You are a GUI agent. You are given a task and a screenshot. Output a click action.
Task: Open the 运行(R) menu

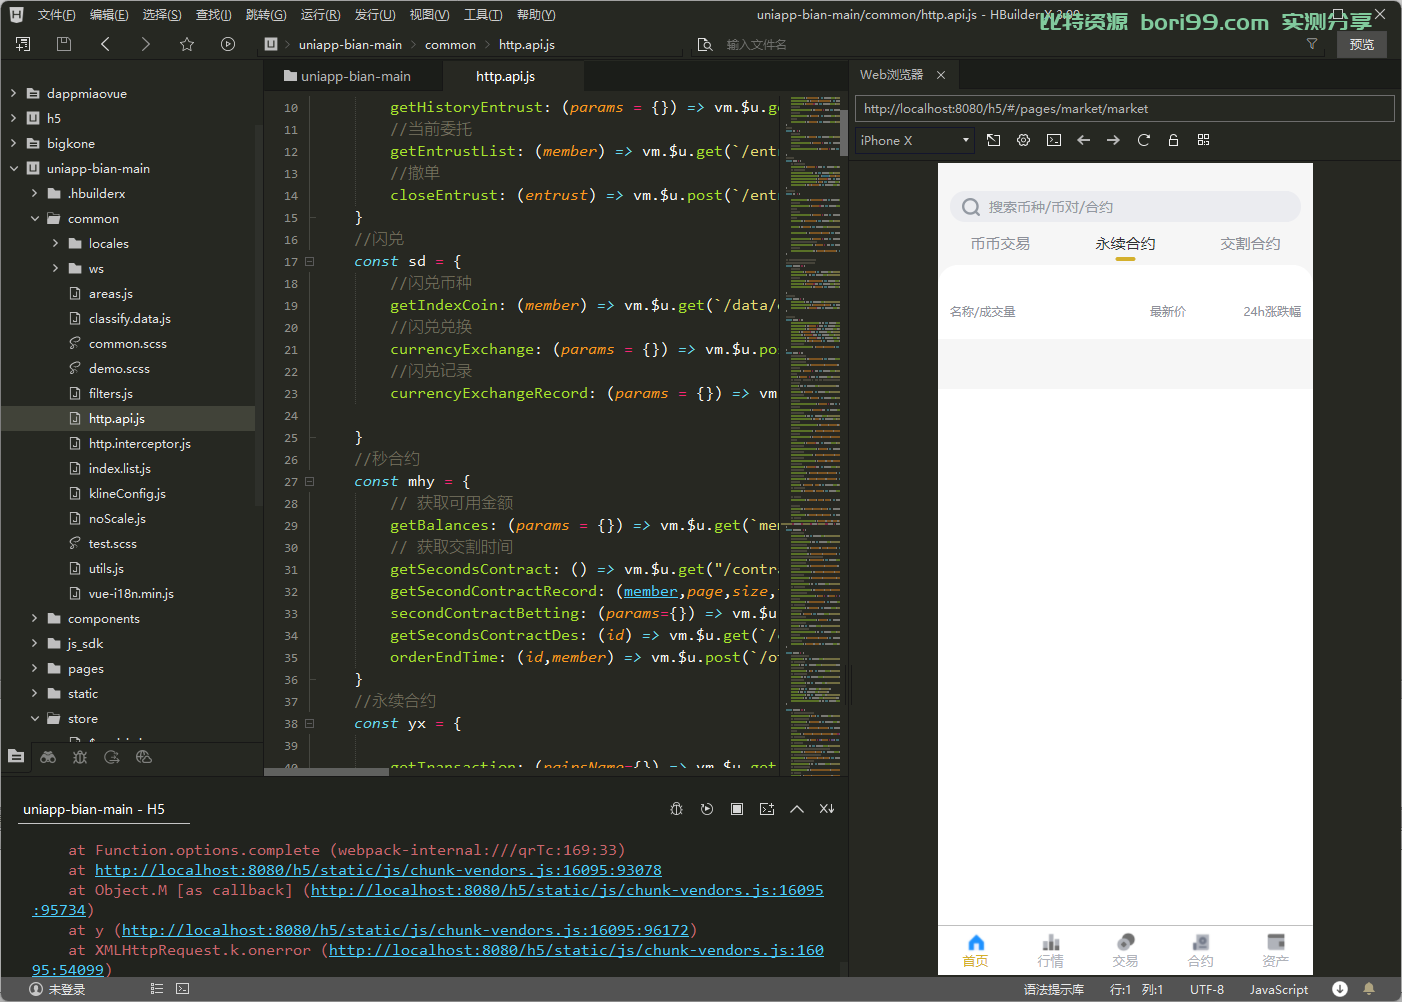320,15
